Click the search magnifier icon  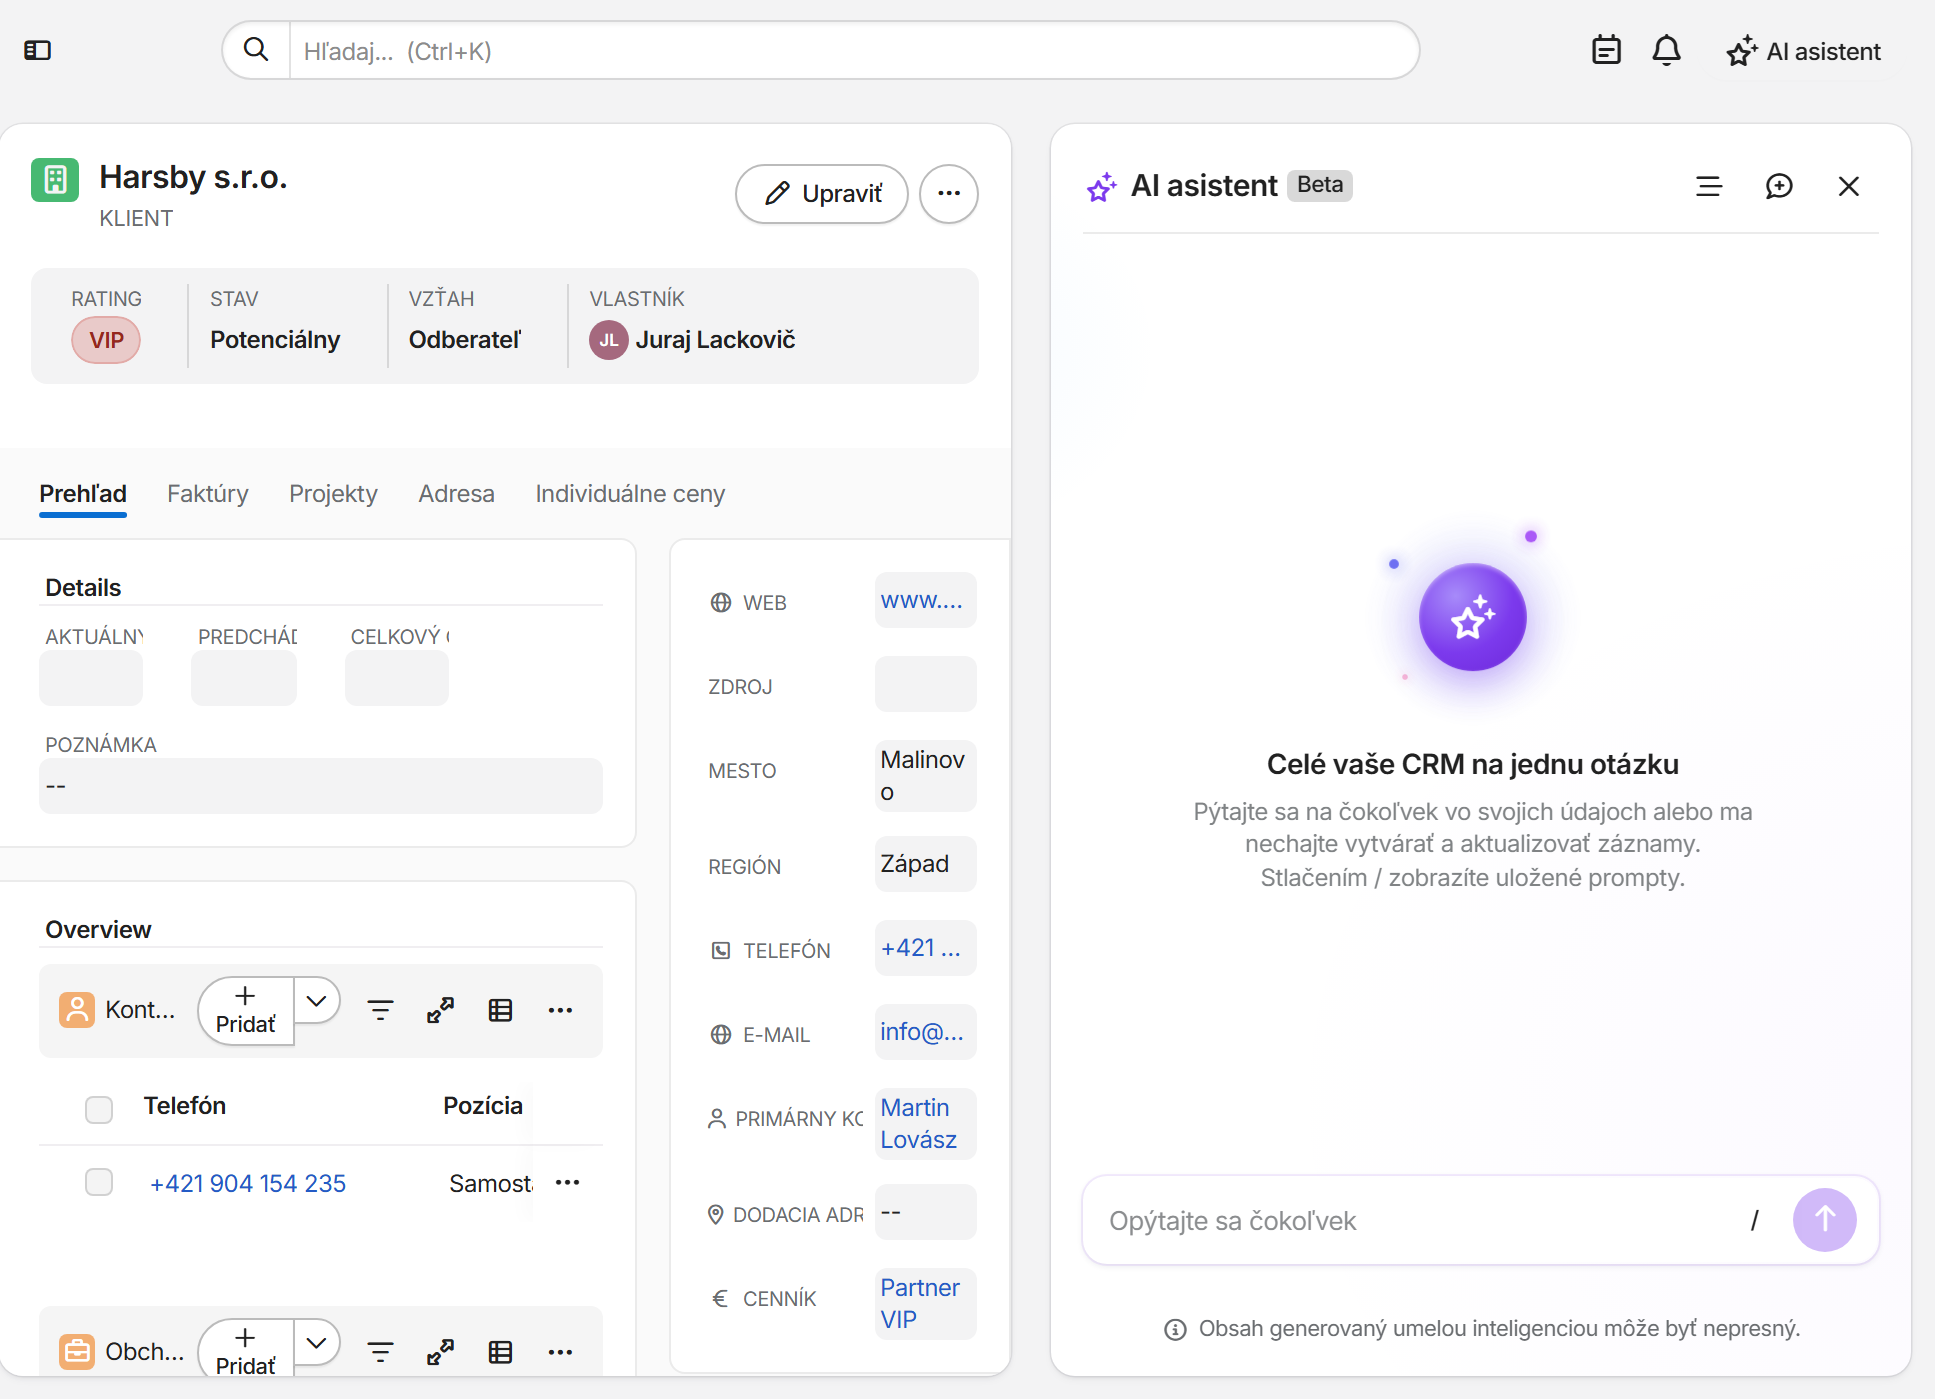tap(256, 50)
